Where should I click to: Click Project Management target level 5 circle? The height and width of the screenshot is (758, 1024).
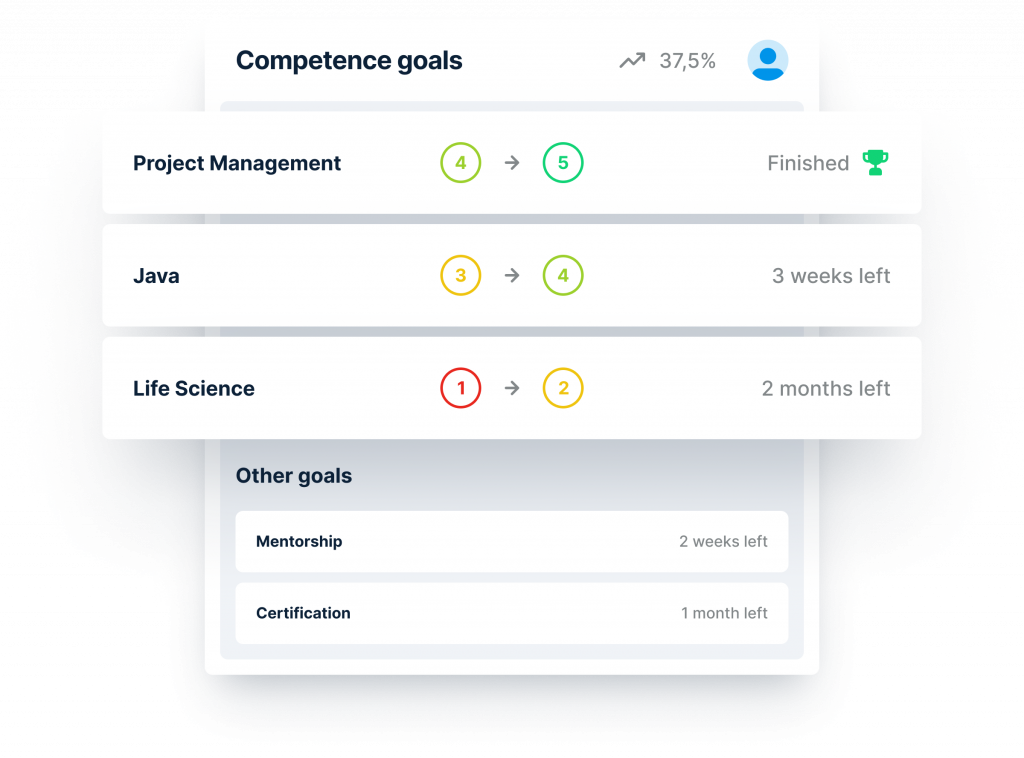click(563, 163)
